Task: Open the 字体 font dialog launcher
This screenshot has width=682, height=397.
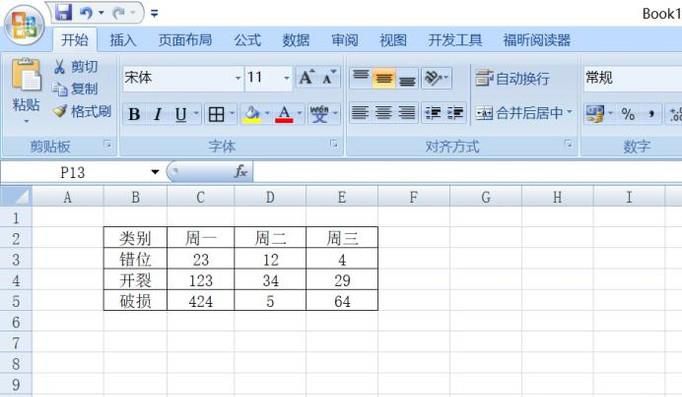Action: click(x=334, y=143)
